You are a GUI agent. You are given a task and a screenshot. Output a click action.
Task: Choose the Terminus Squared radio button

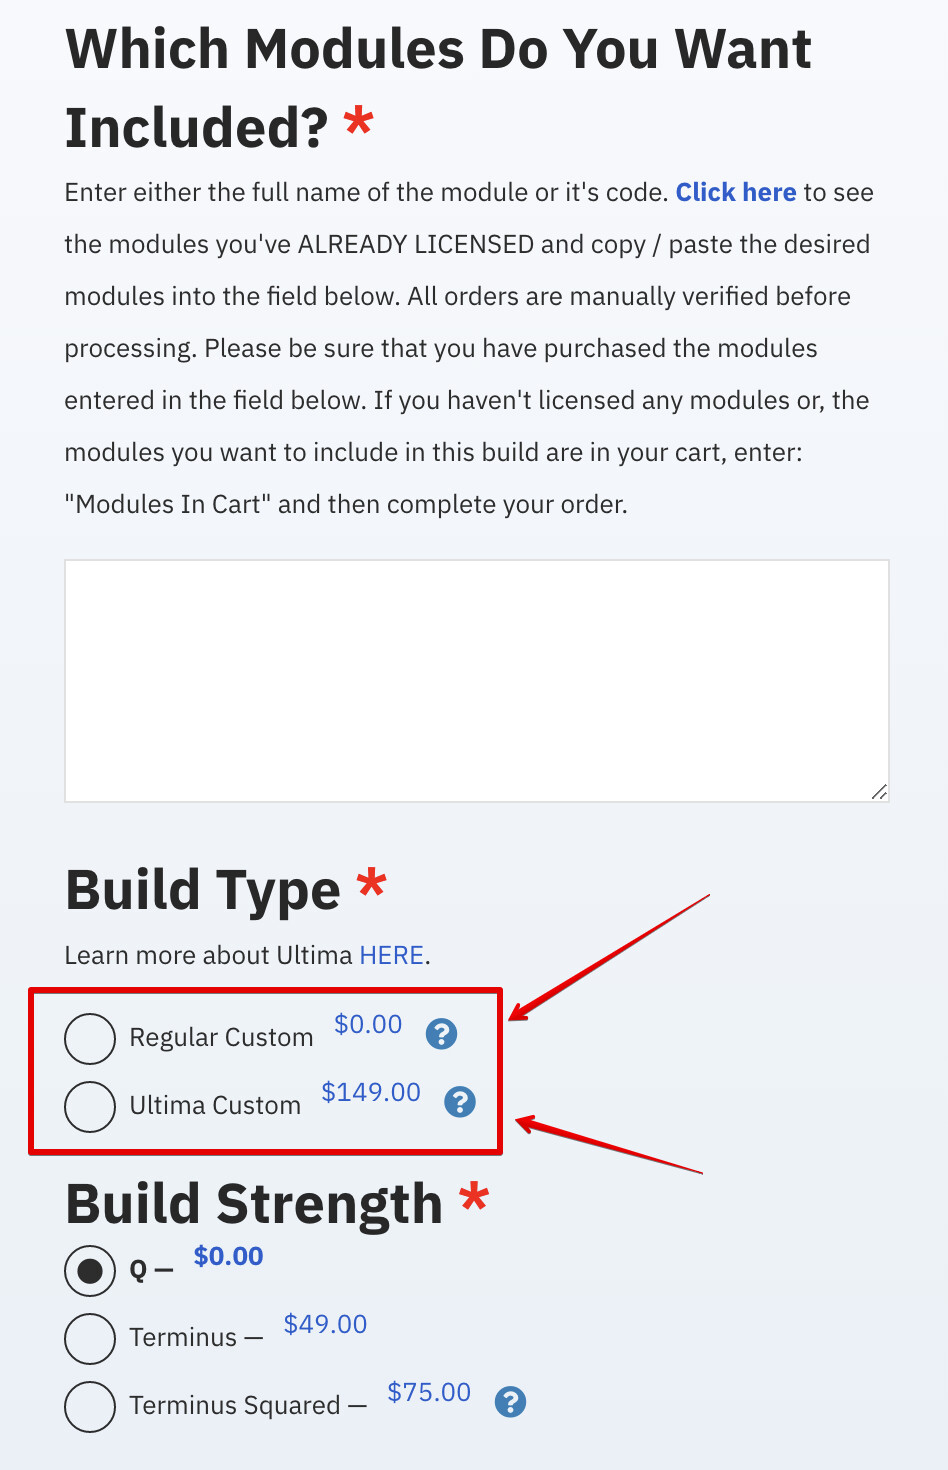click(x=90, y=1406)
